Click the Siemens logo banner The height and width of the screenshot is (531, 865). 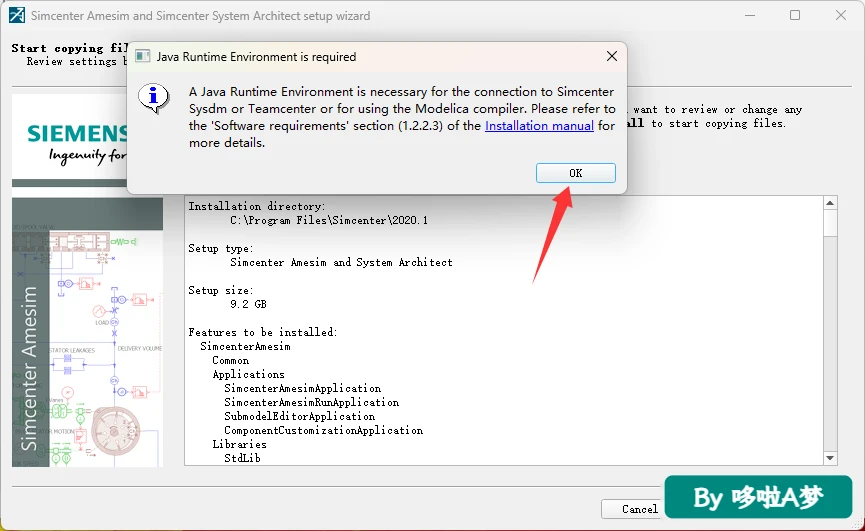point(70,141)
